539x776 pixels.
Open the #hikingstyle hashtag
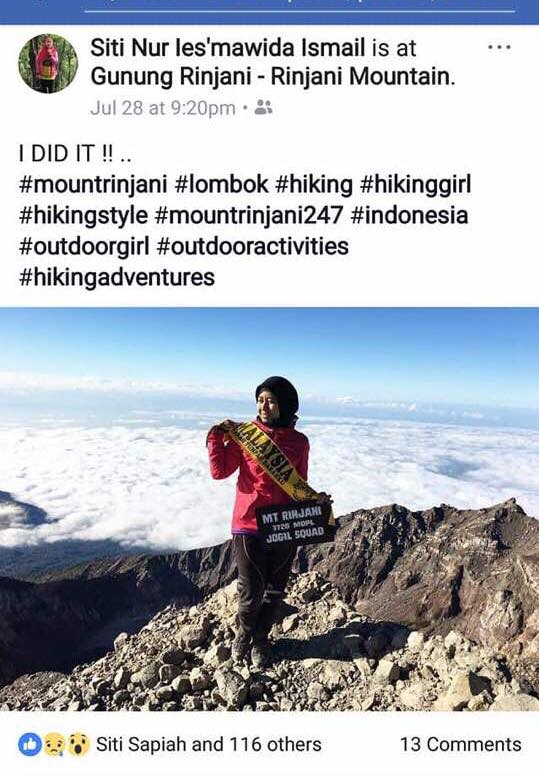coord(83,215)
